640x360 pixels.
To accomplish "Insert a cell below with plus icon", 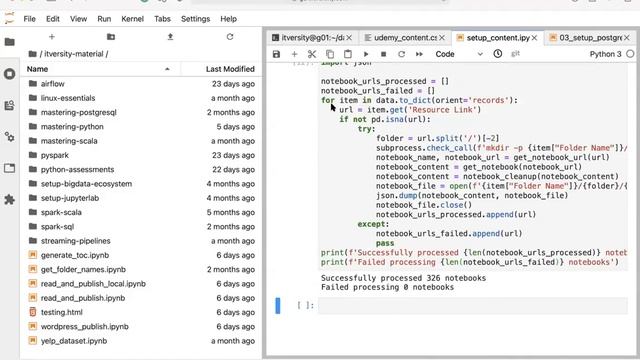I will click(x=294, y=54).
